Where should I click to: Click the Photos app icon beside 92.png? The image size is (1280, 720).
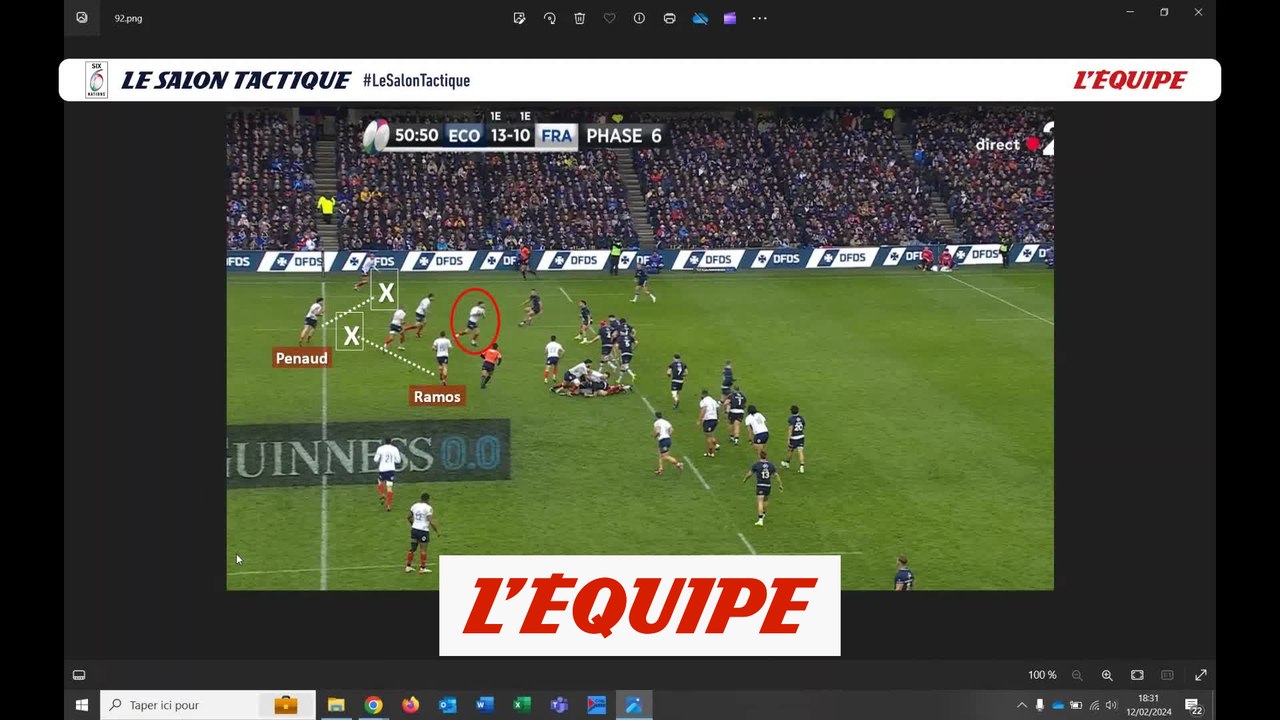pos(82,18)
